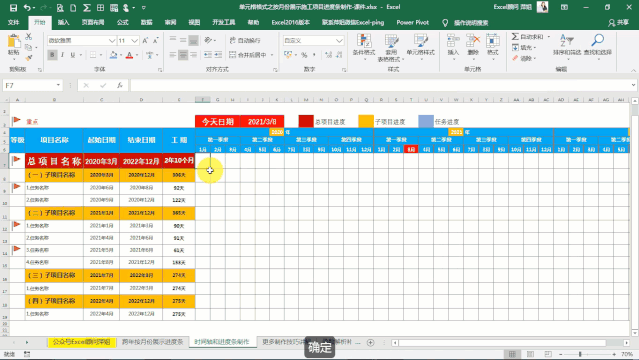Click the Share (共享) button

(x=619, y=23)
